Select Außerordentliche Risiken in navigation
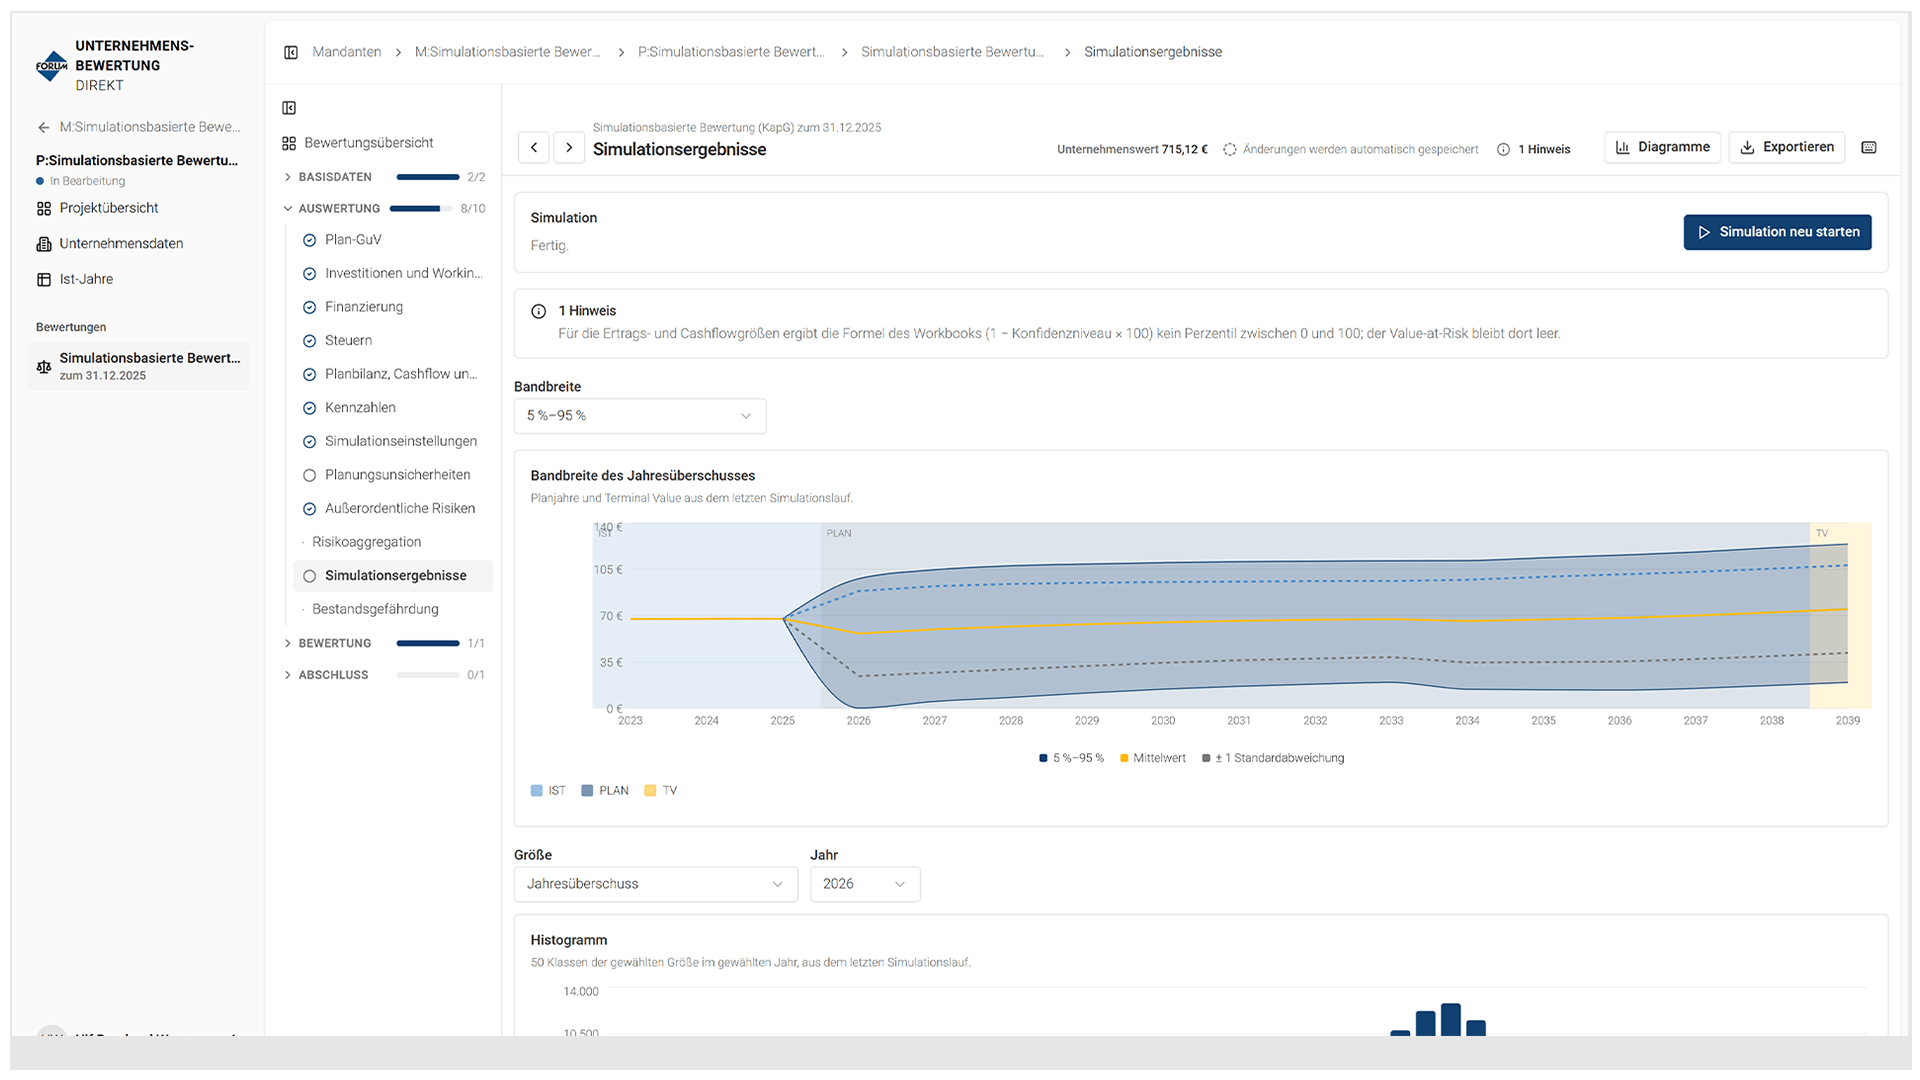Screen dimensions: 1920x1080 (393, 508)
